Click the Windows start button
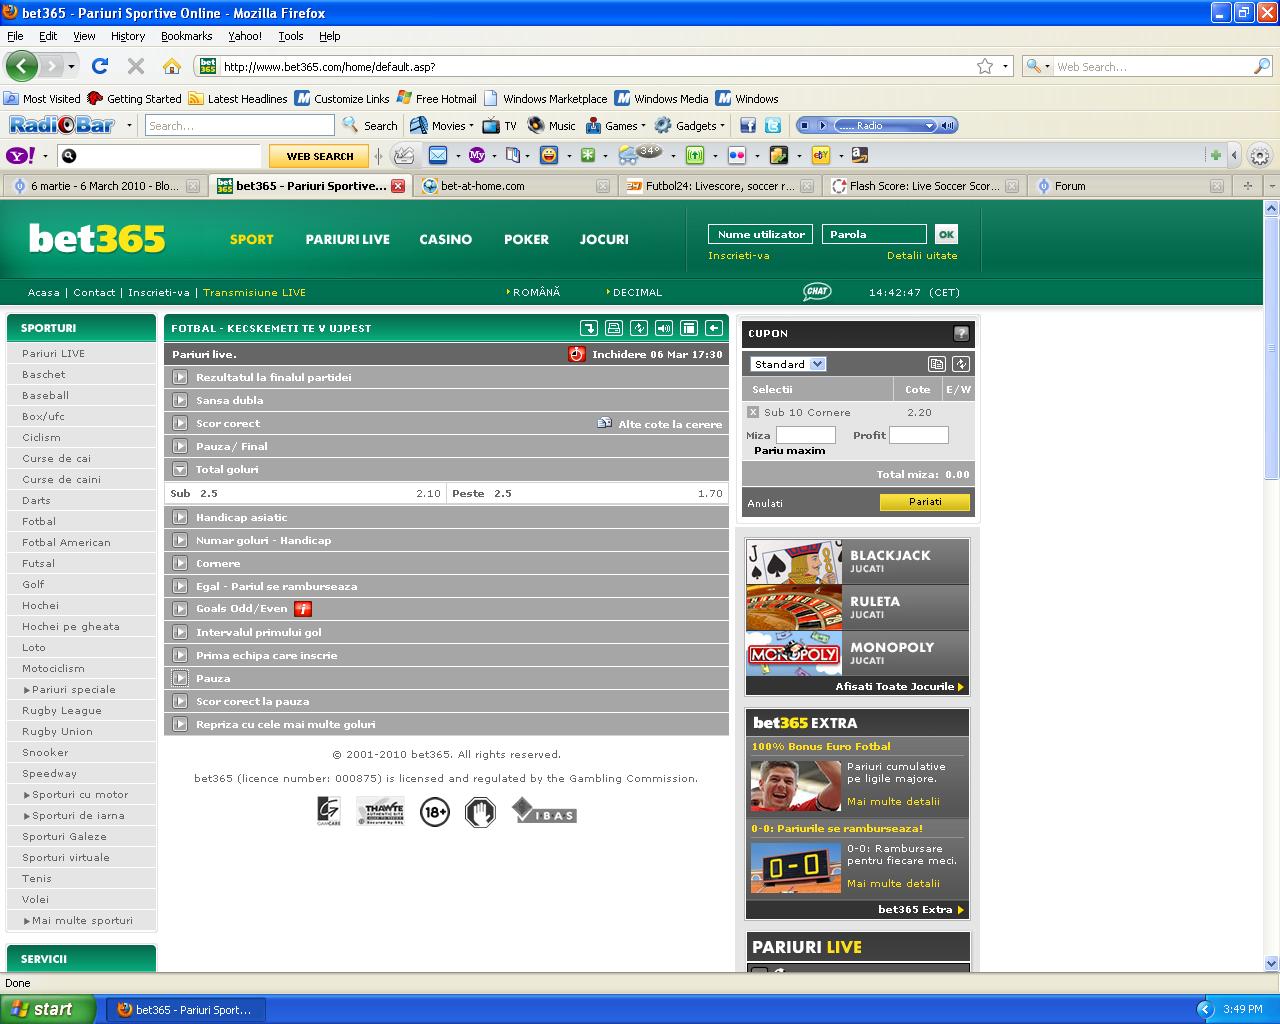Image resolution: width=1280 pixels, height=1024 pixels. coord(48,1009)
